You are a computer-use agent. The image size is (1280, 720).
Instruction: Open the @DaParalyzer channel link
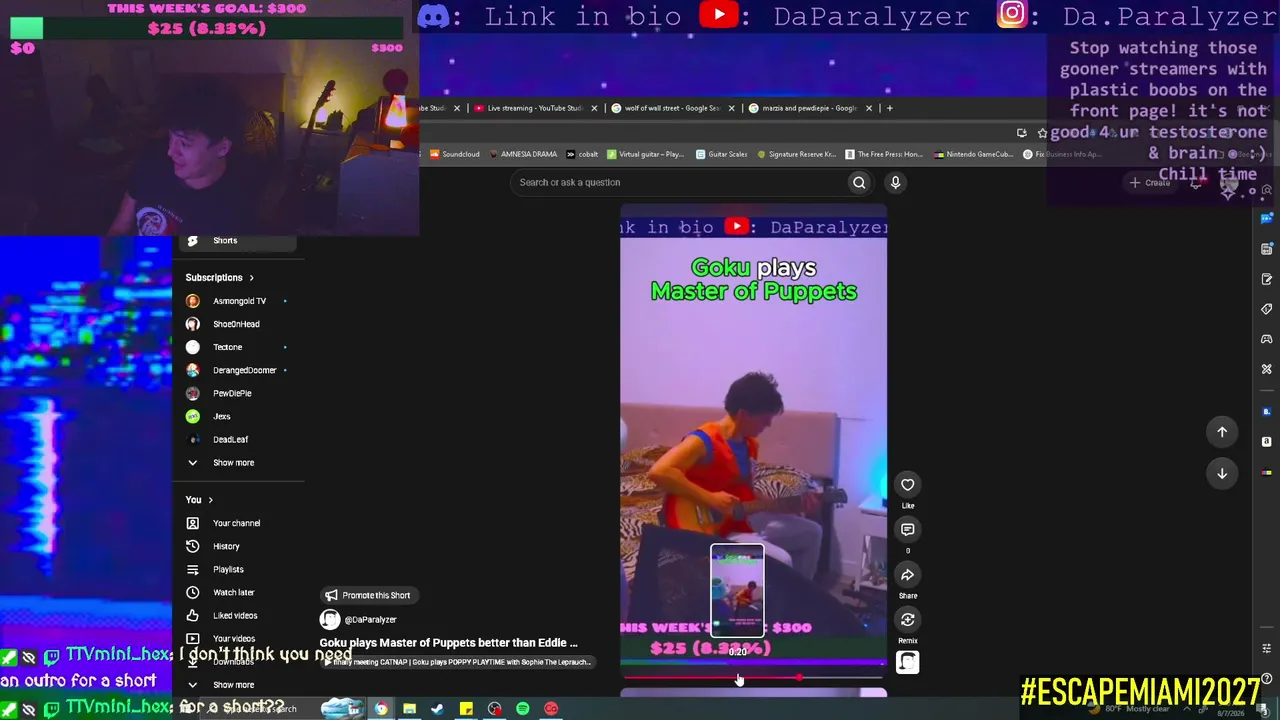click(x=370, y=620)
